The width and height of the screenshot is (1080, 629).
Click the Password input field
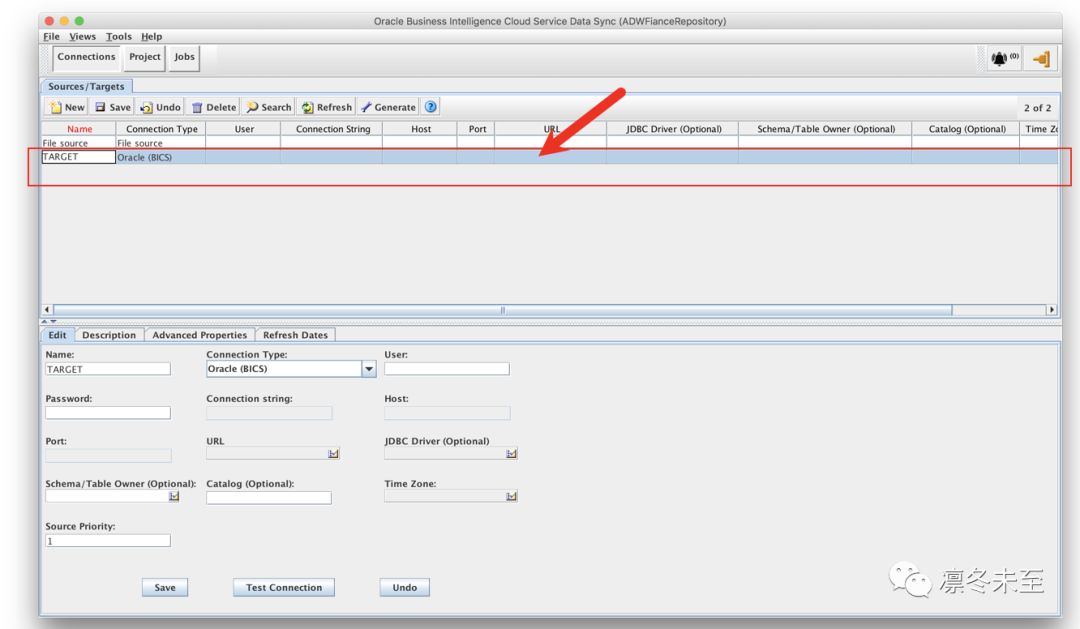click(107, 413)
